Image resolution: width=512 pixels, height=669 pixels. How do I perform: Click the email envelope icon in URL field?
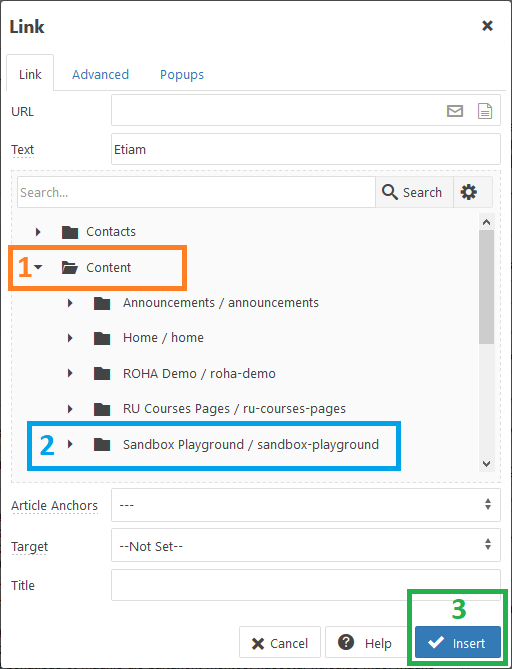pos(455,111)
